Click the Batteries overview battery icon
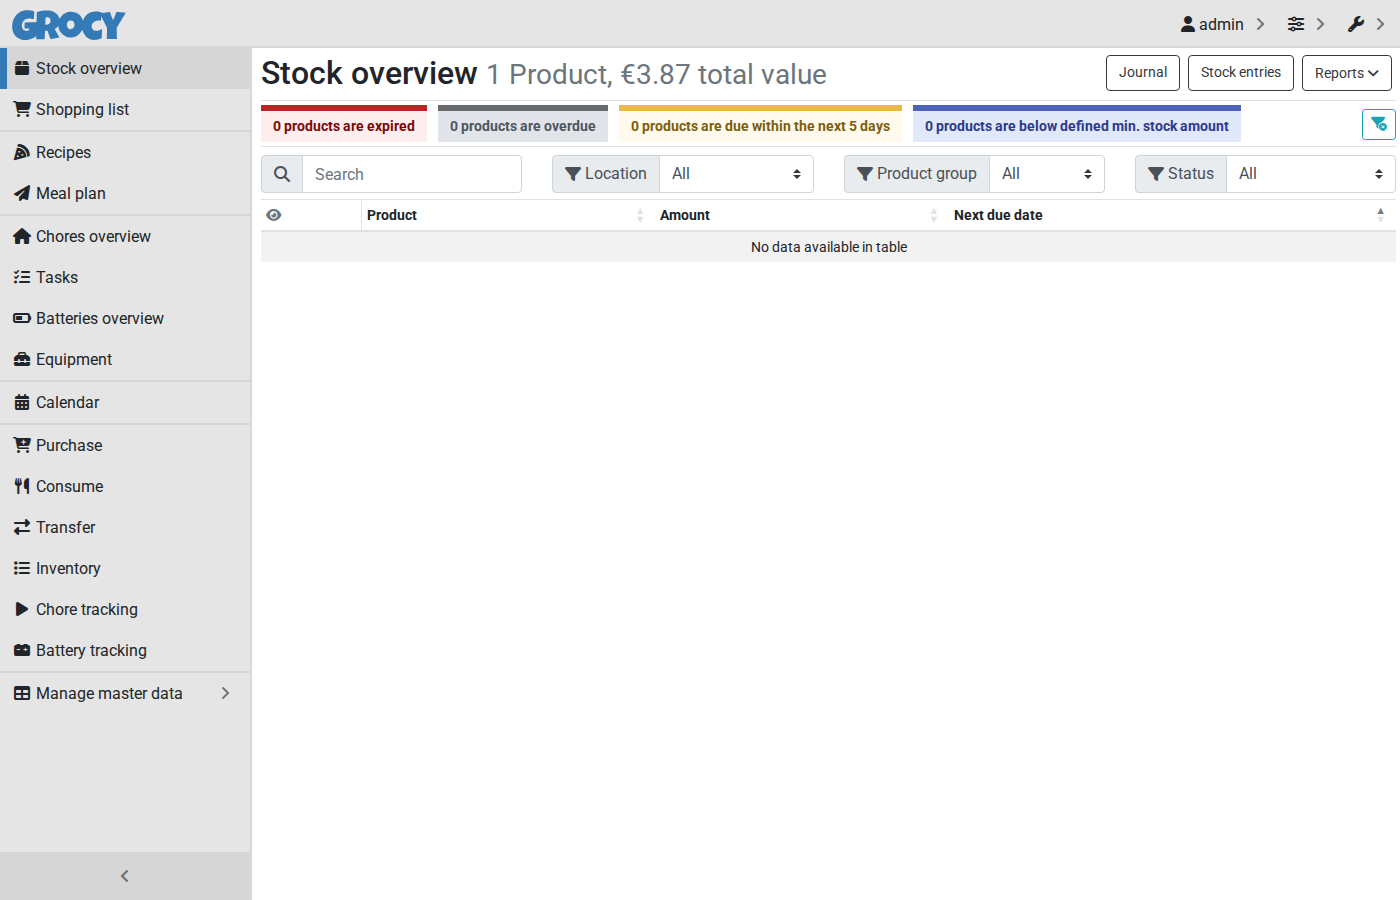Screen dimensions: 1400x900 pos(22,318)
